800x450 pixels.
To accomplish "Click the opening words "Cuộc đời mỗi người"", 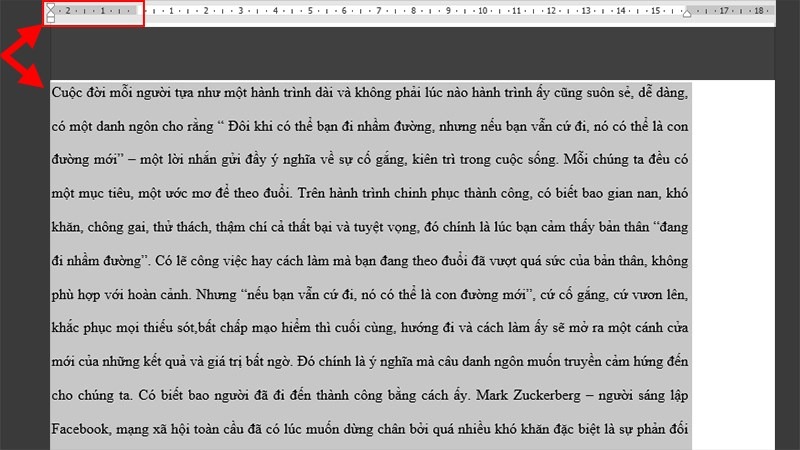I will 110,93.
